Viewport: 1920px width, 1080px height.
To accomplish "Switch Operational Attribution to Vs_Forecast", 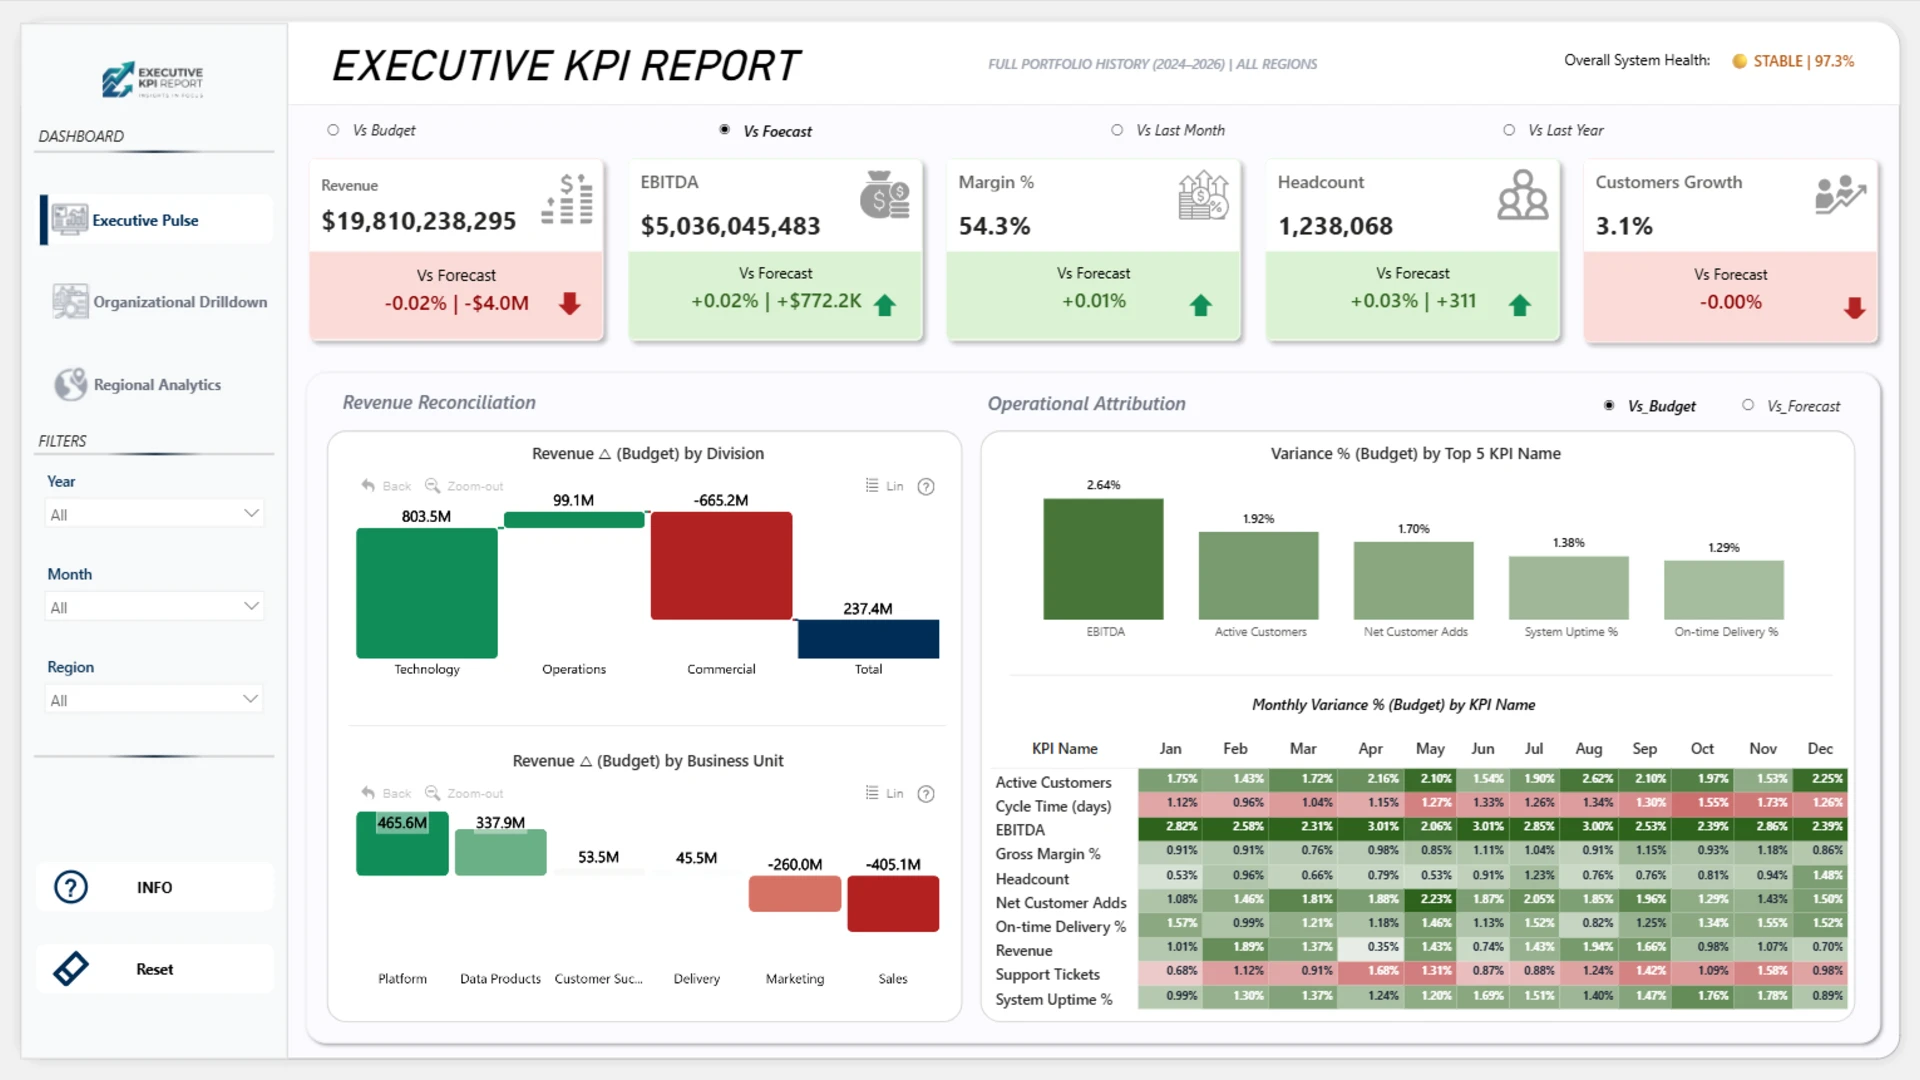I will click(1748, 405).
